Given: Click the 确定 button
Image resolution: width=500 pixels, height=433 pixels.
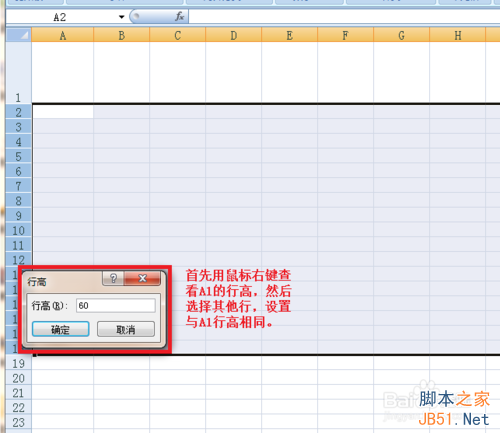Looking at the screenshot, I should point(61,329).
